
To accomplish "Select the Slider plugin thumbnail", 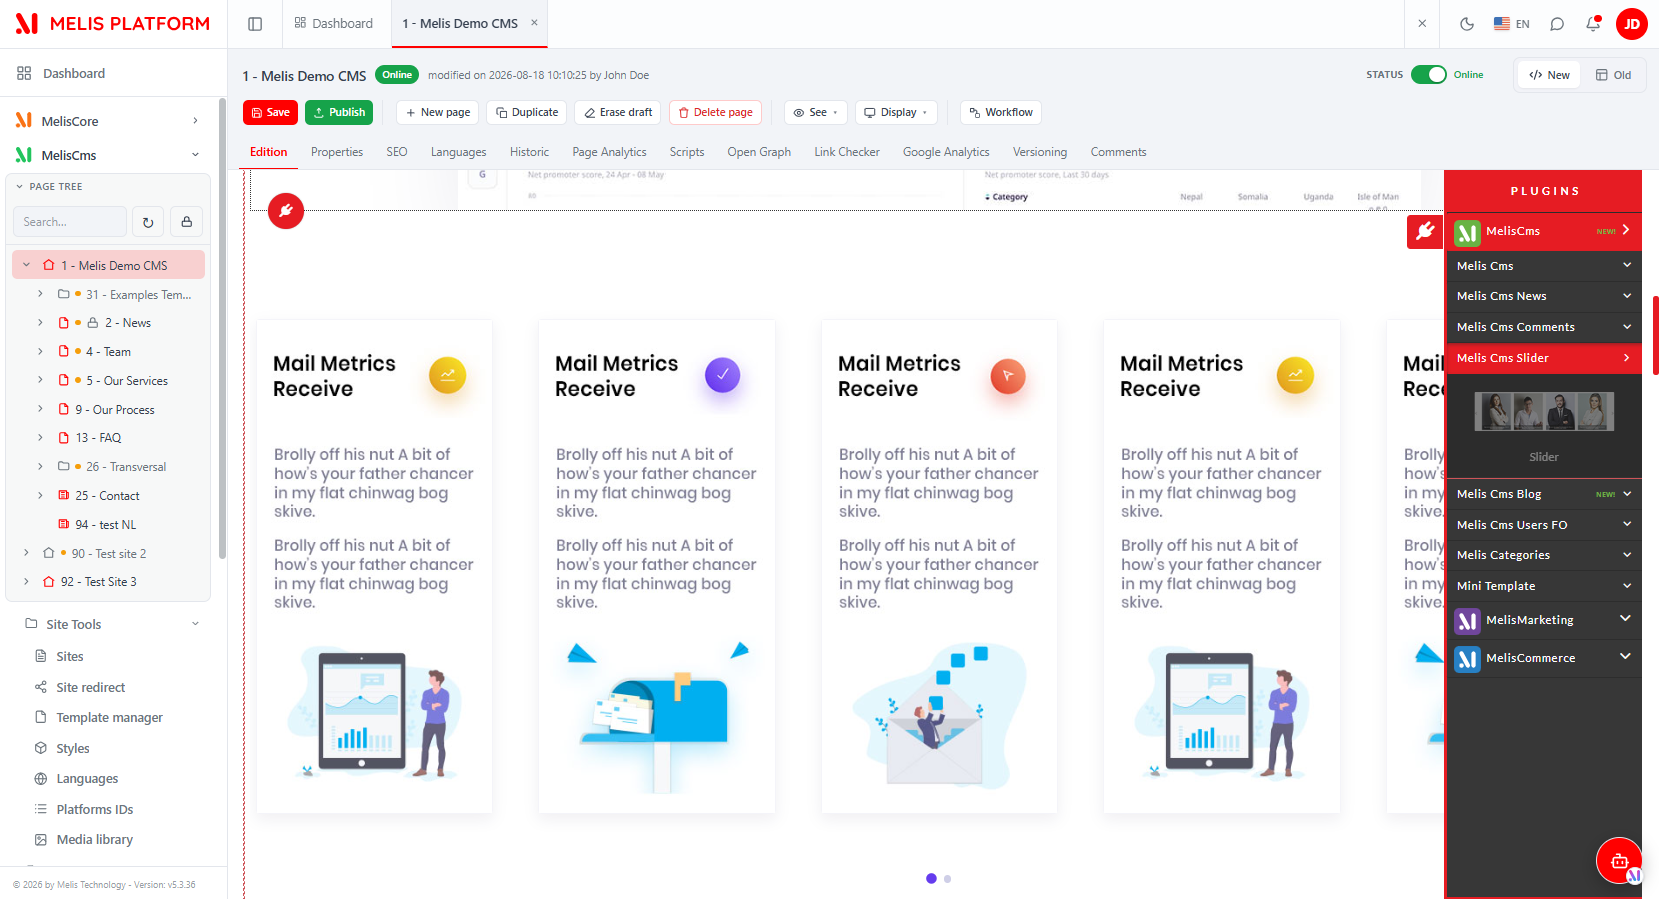I will [1544, 411].
